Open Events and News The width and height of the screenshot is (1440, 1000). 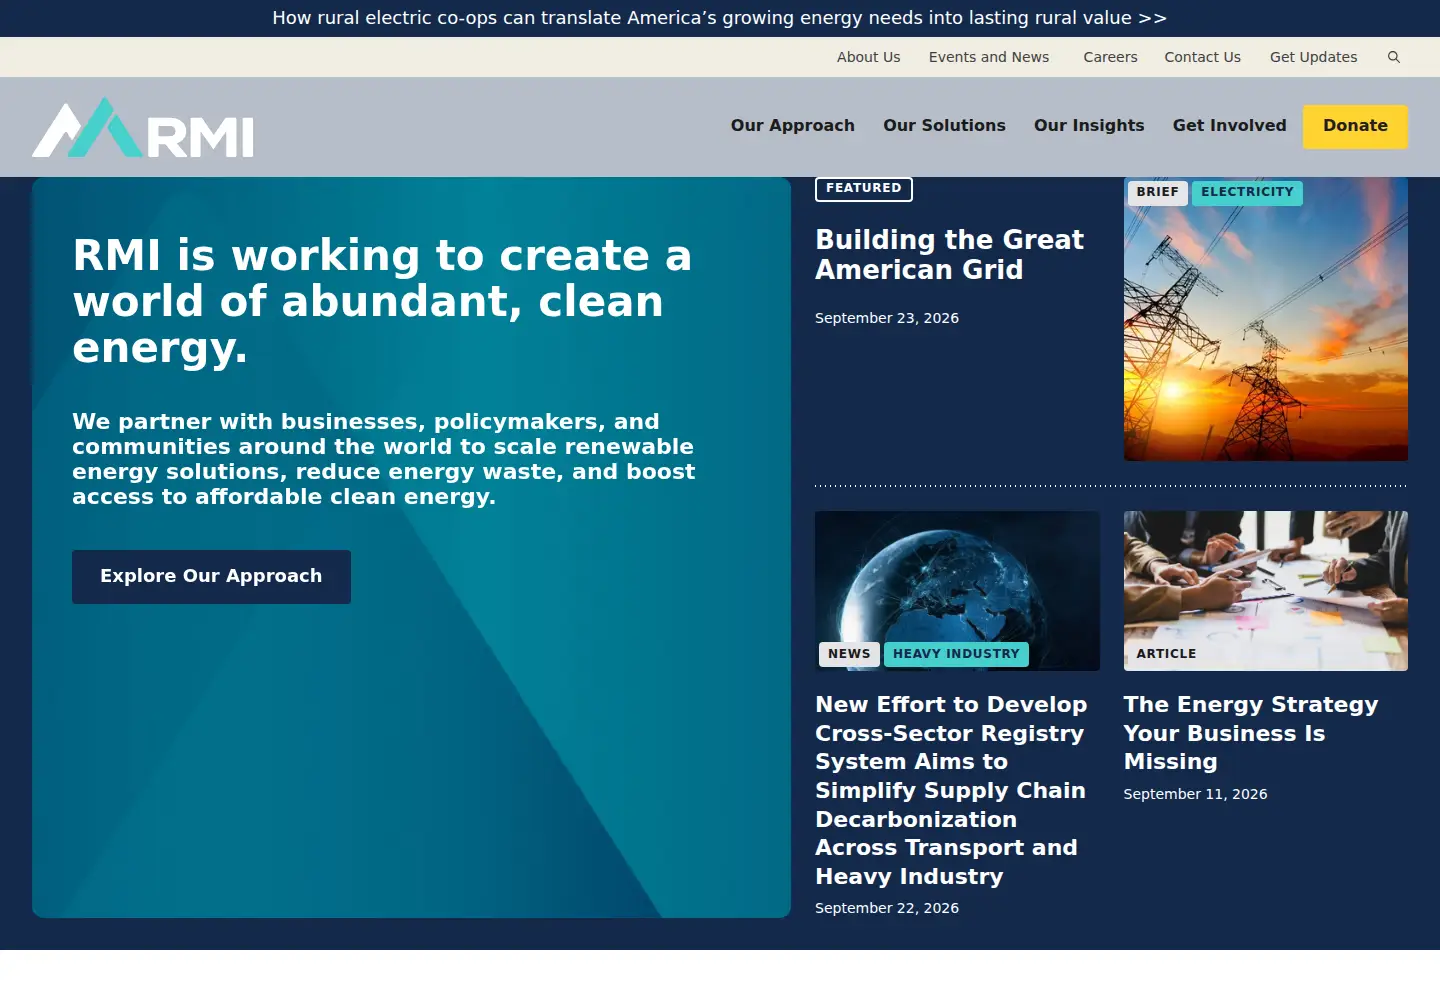(989, 57)
